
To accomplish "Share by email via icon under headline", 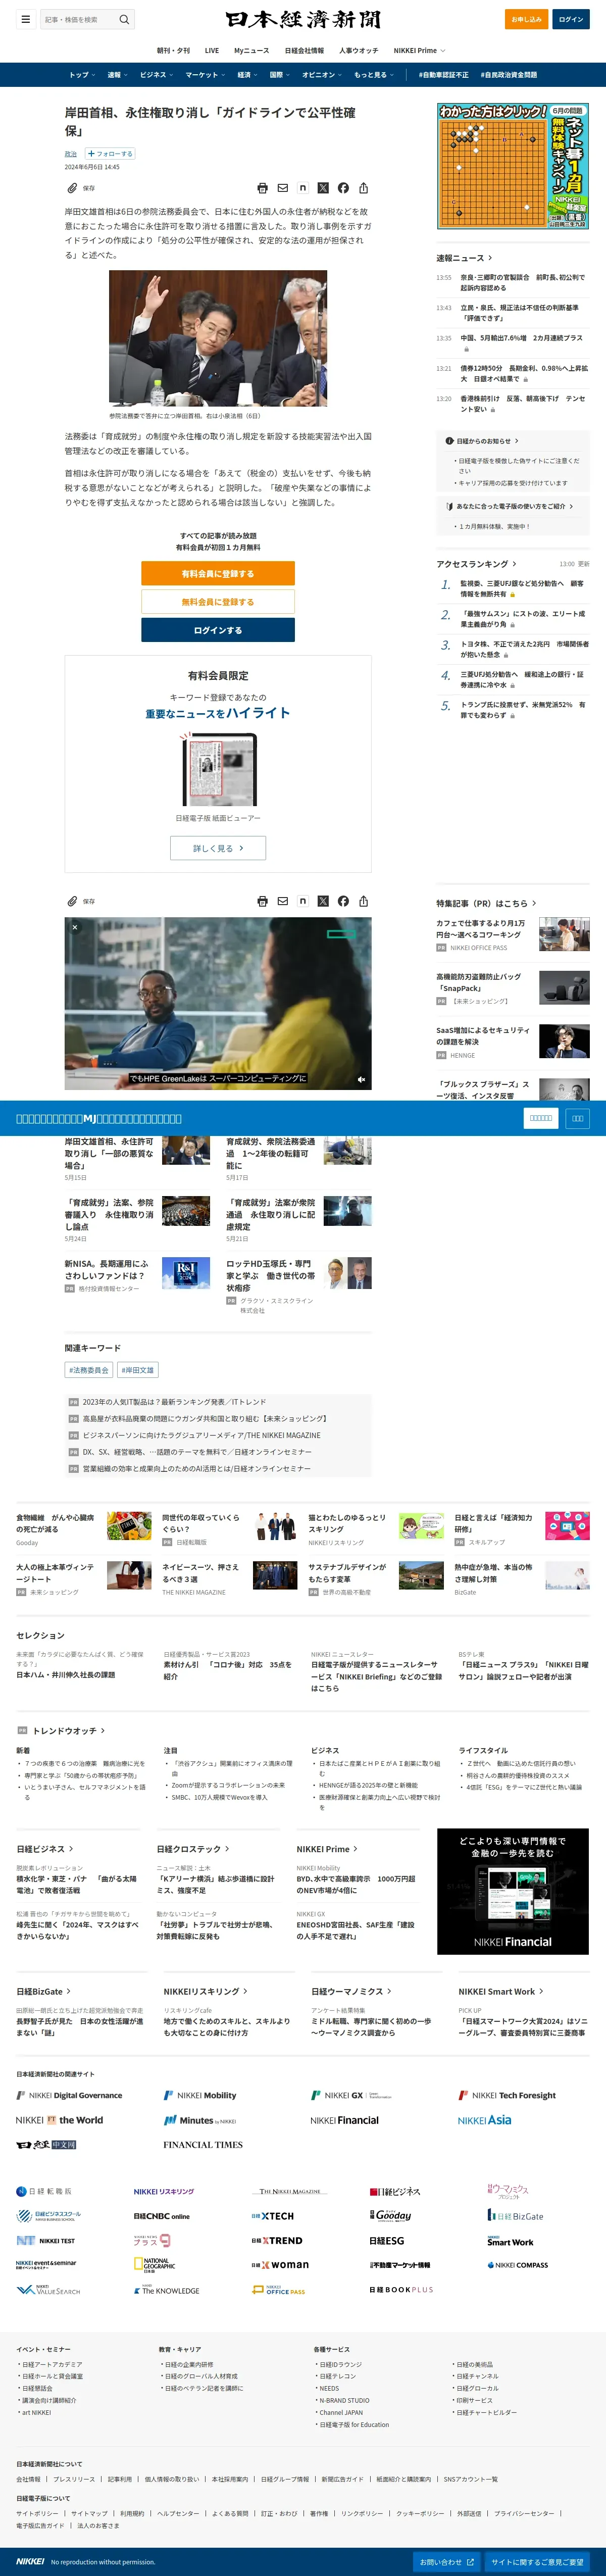I will point(283,188).
